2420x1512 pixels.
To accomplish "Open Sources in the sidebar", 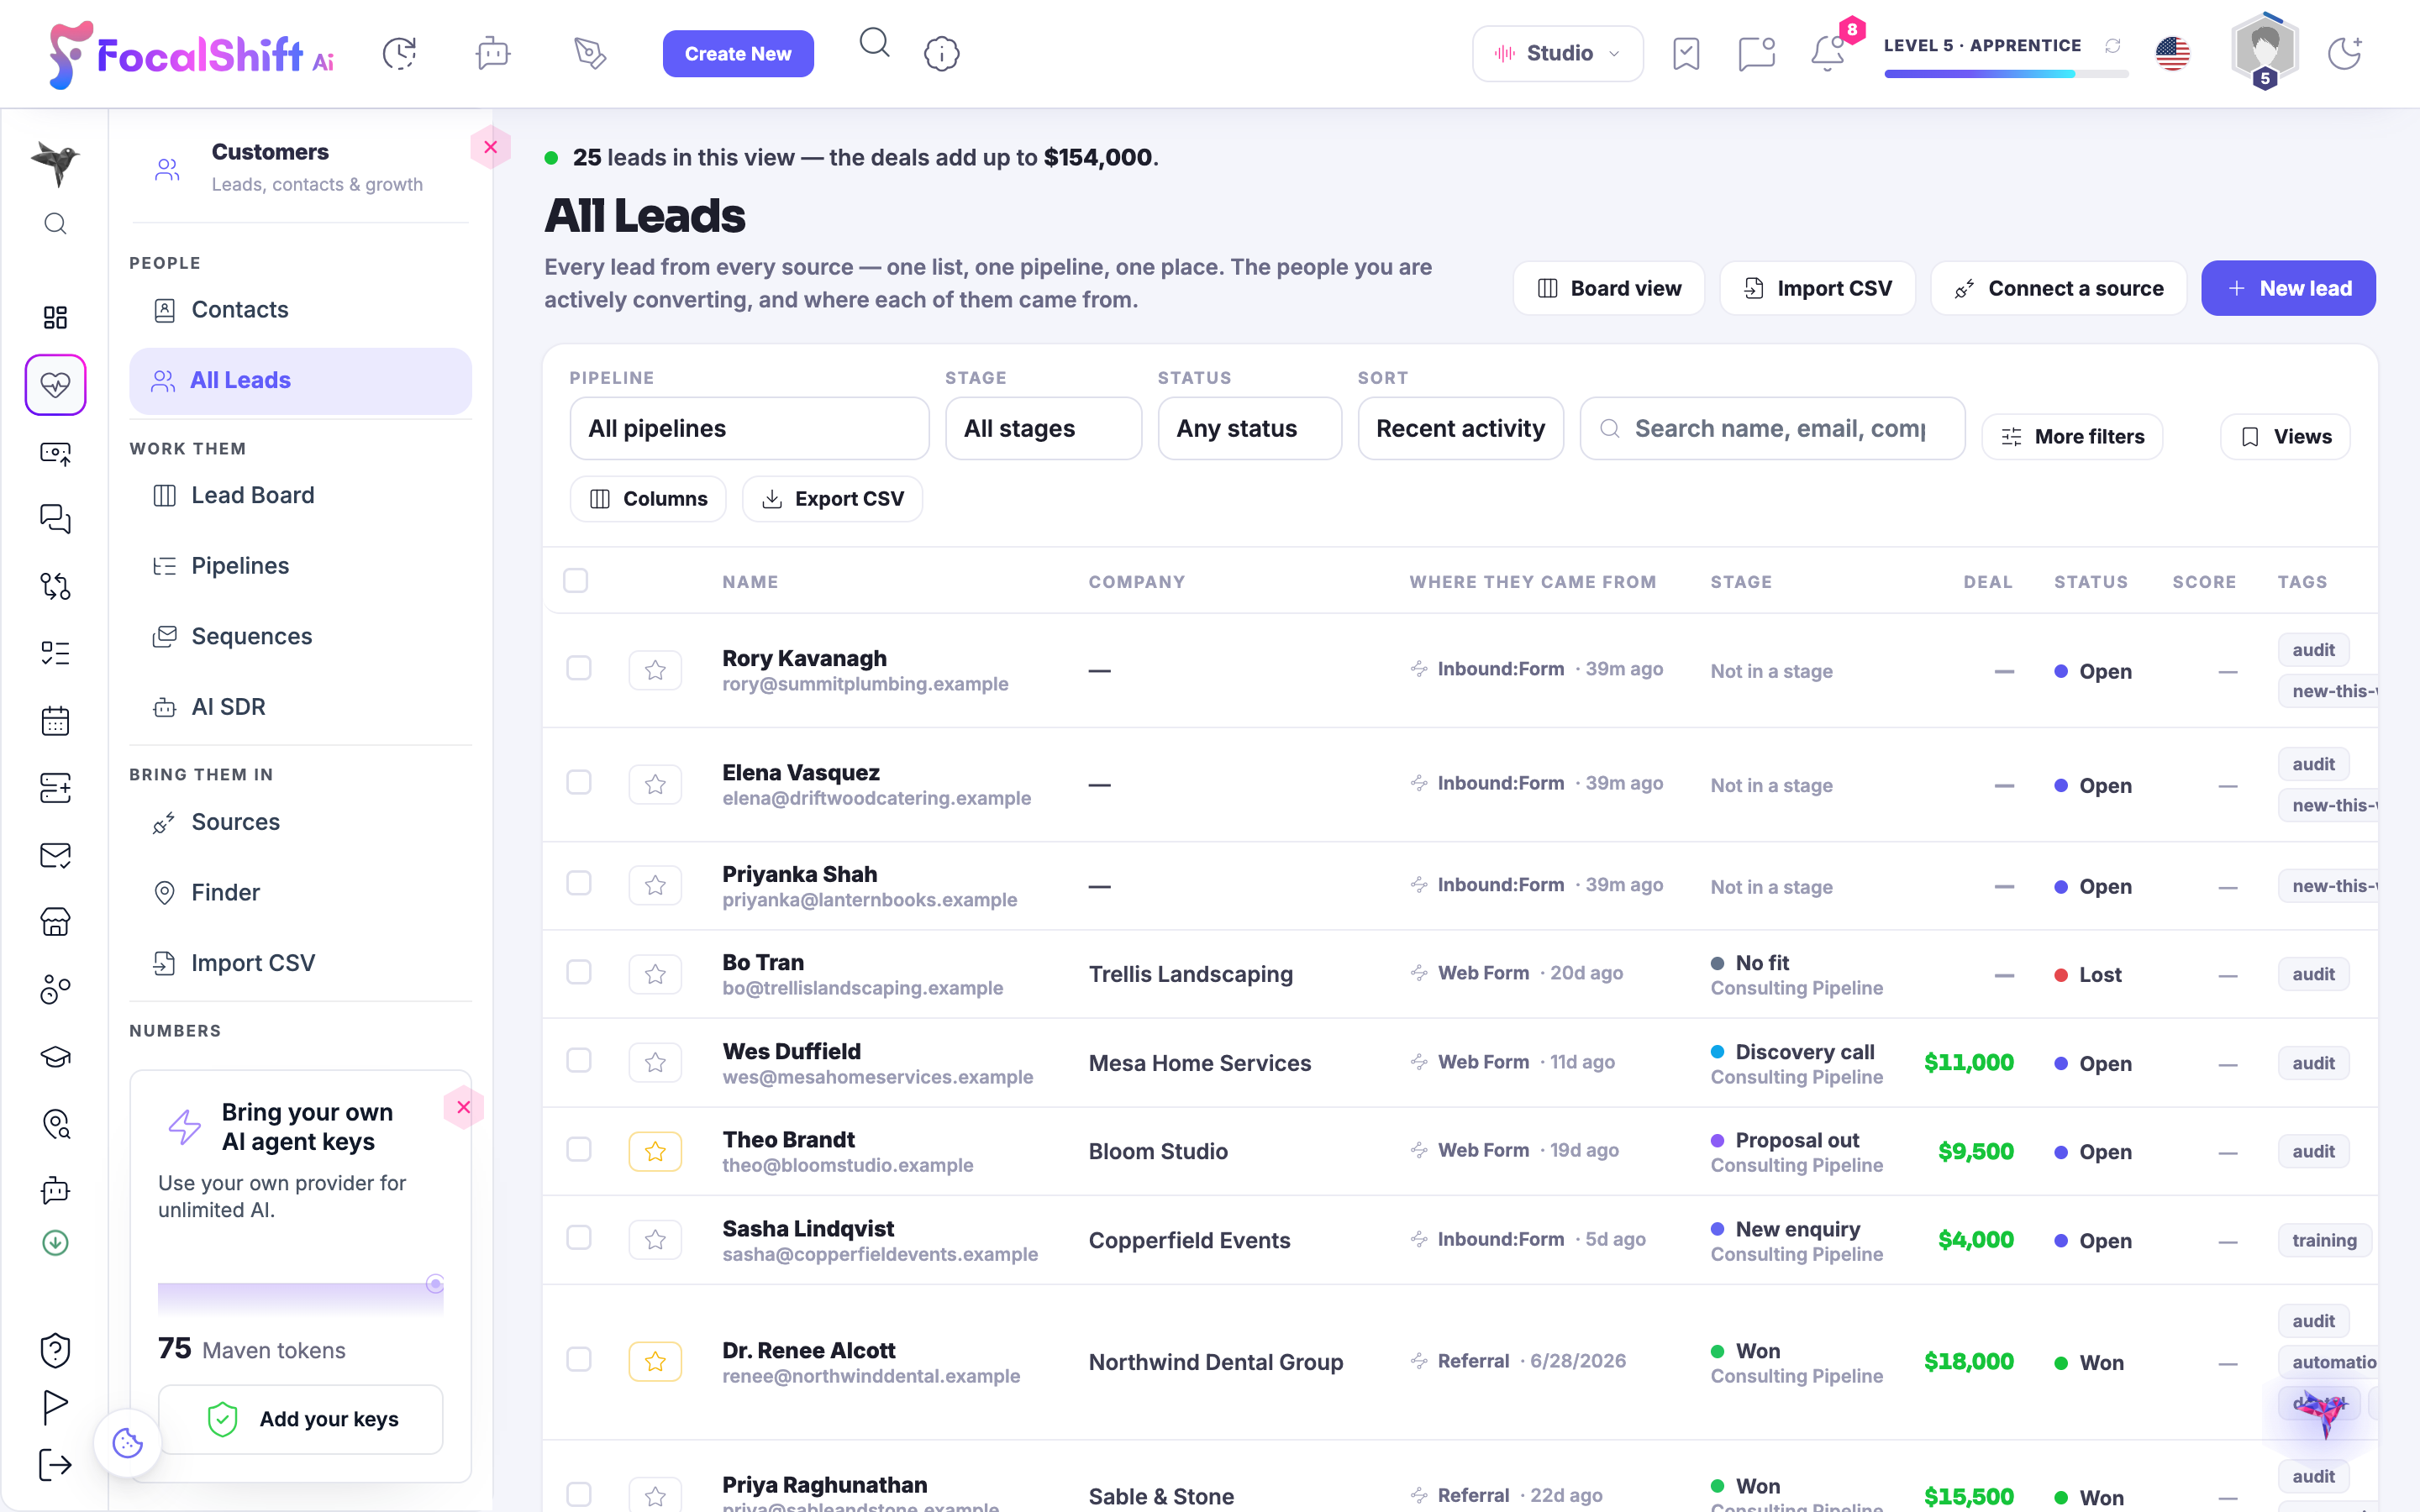I will coord(300,822).
